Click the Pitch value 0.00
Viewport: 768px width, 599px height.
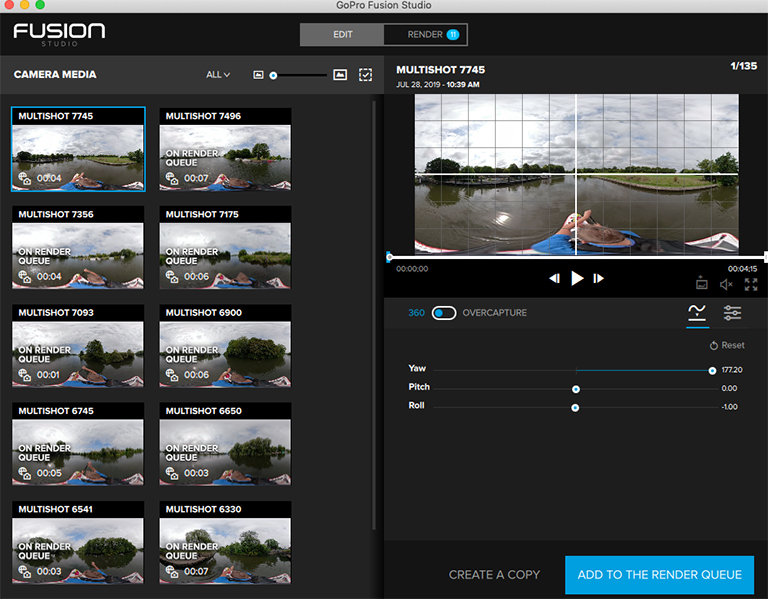coord(729,388)
